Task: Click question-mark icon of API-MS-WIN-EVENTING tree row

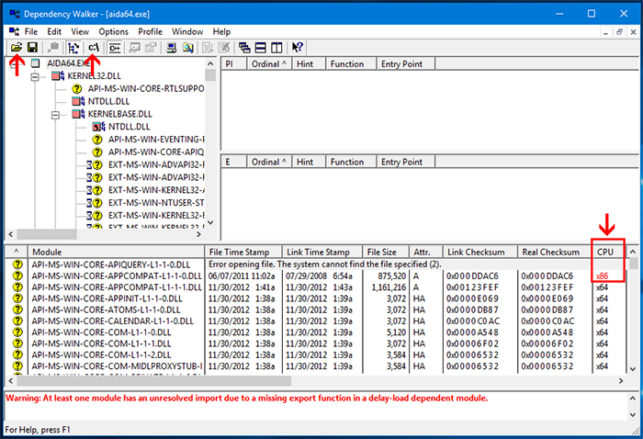Action: click(97, 139)
